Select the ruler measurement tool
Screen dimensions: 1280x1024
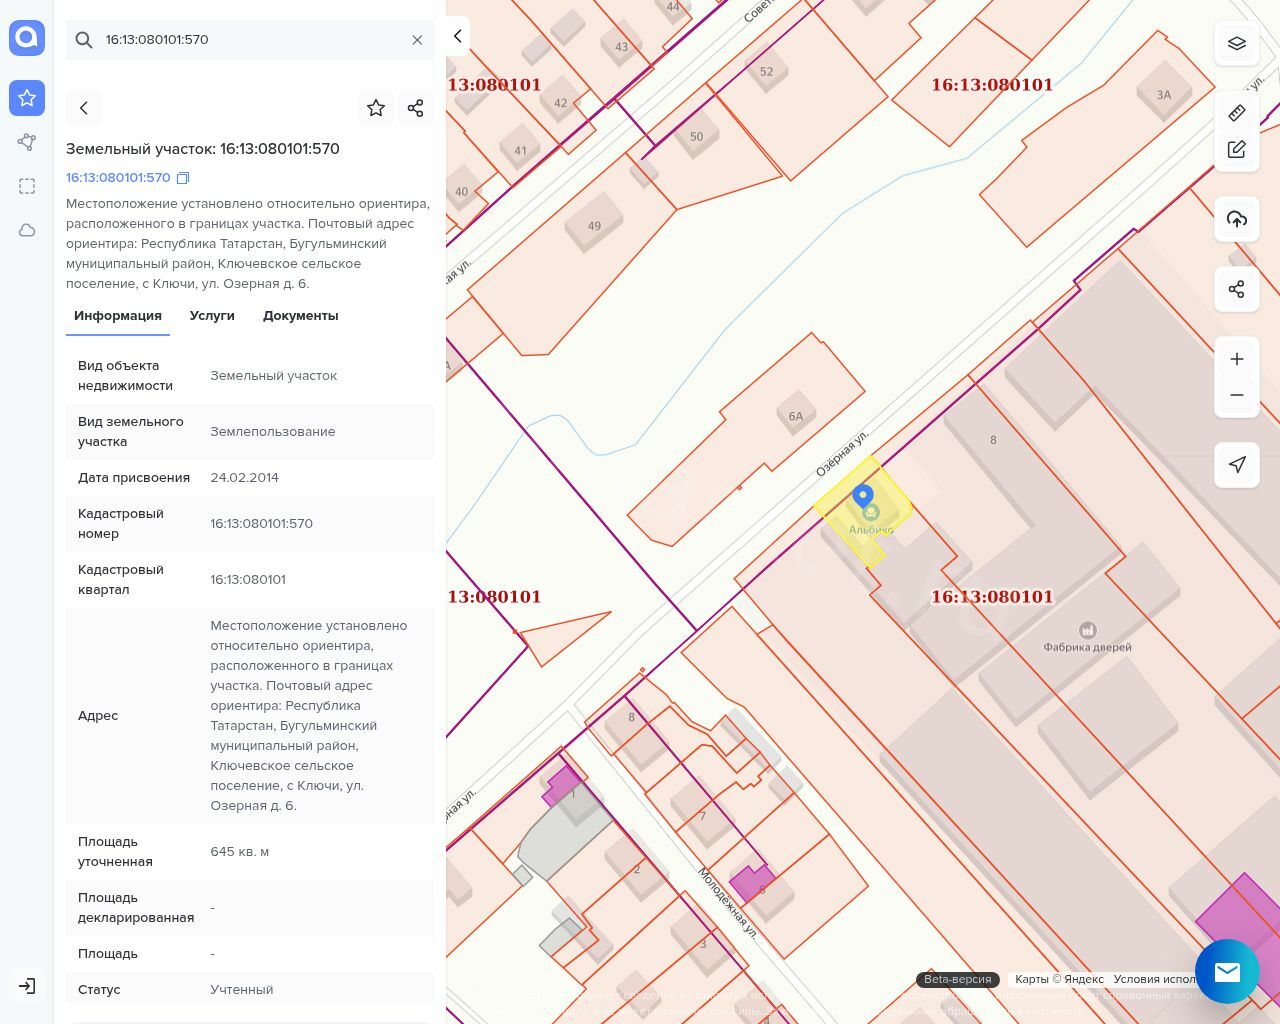pos(1237,112)
